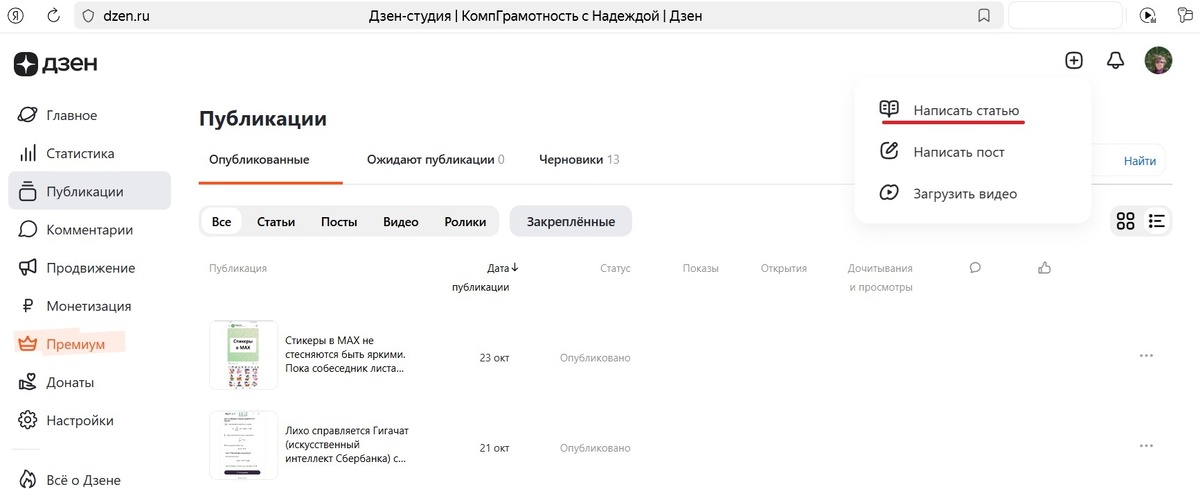This screenshot has height=496, width=1200.
Task: Click the empty field in browser toolbar
Action: [1065, 15]
